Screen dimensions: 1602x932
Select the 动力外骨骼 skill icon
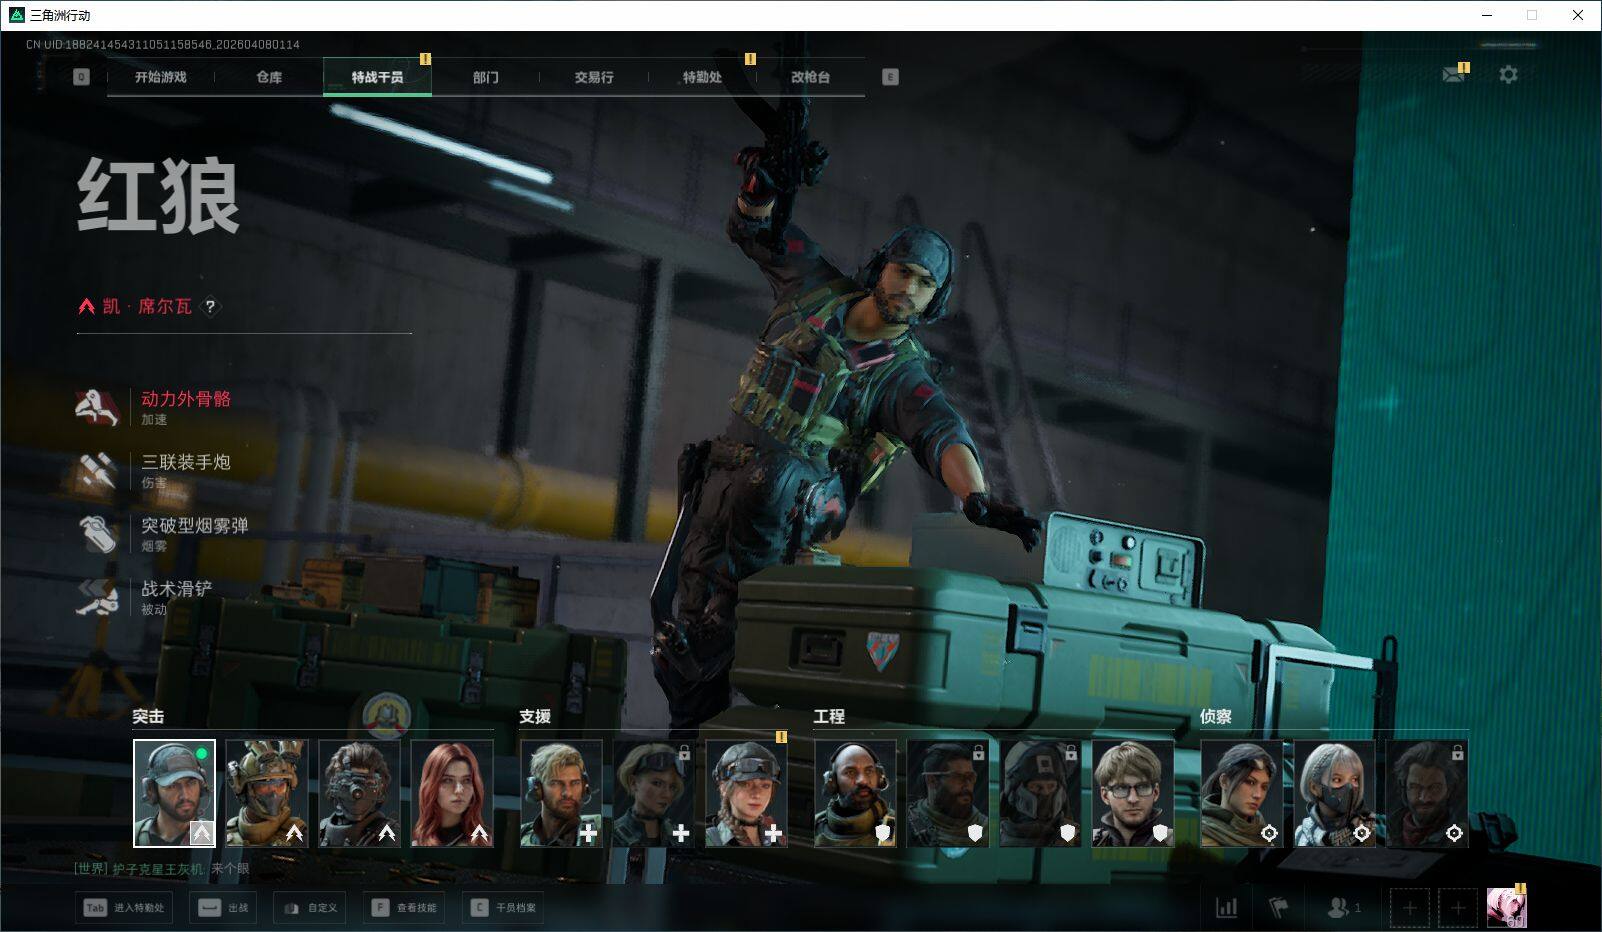click(98, 407)
